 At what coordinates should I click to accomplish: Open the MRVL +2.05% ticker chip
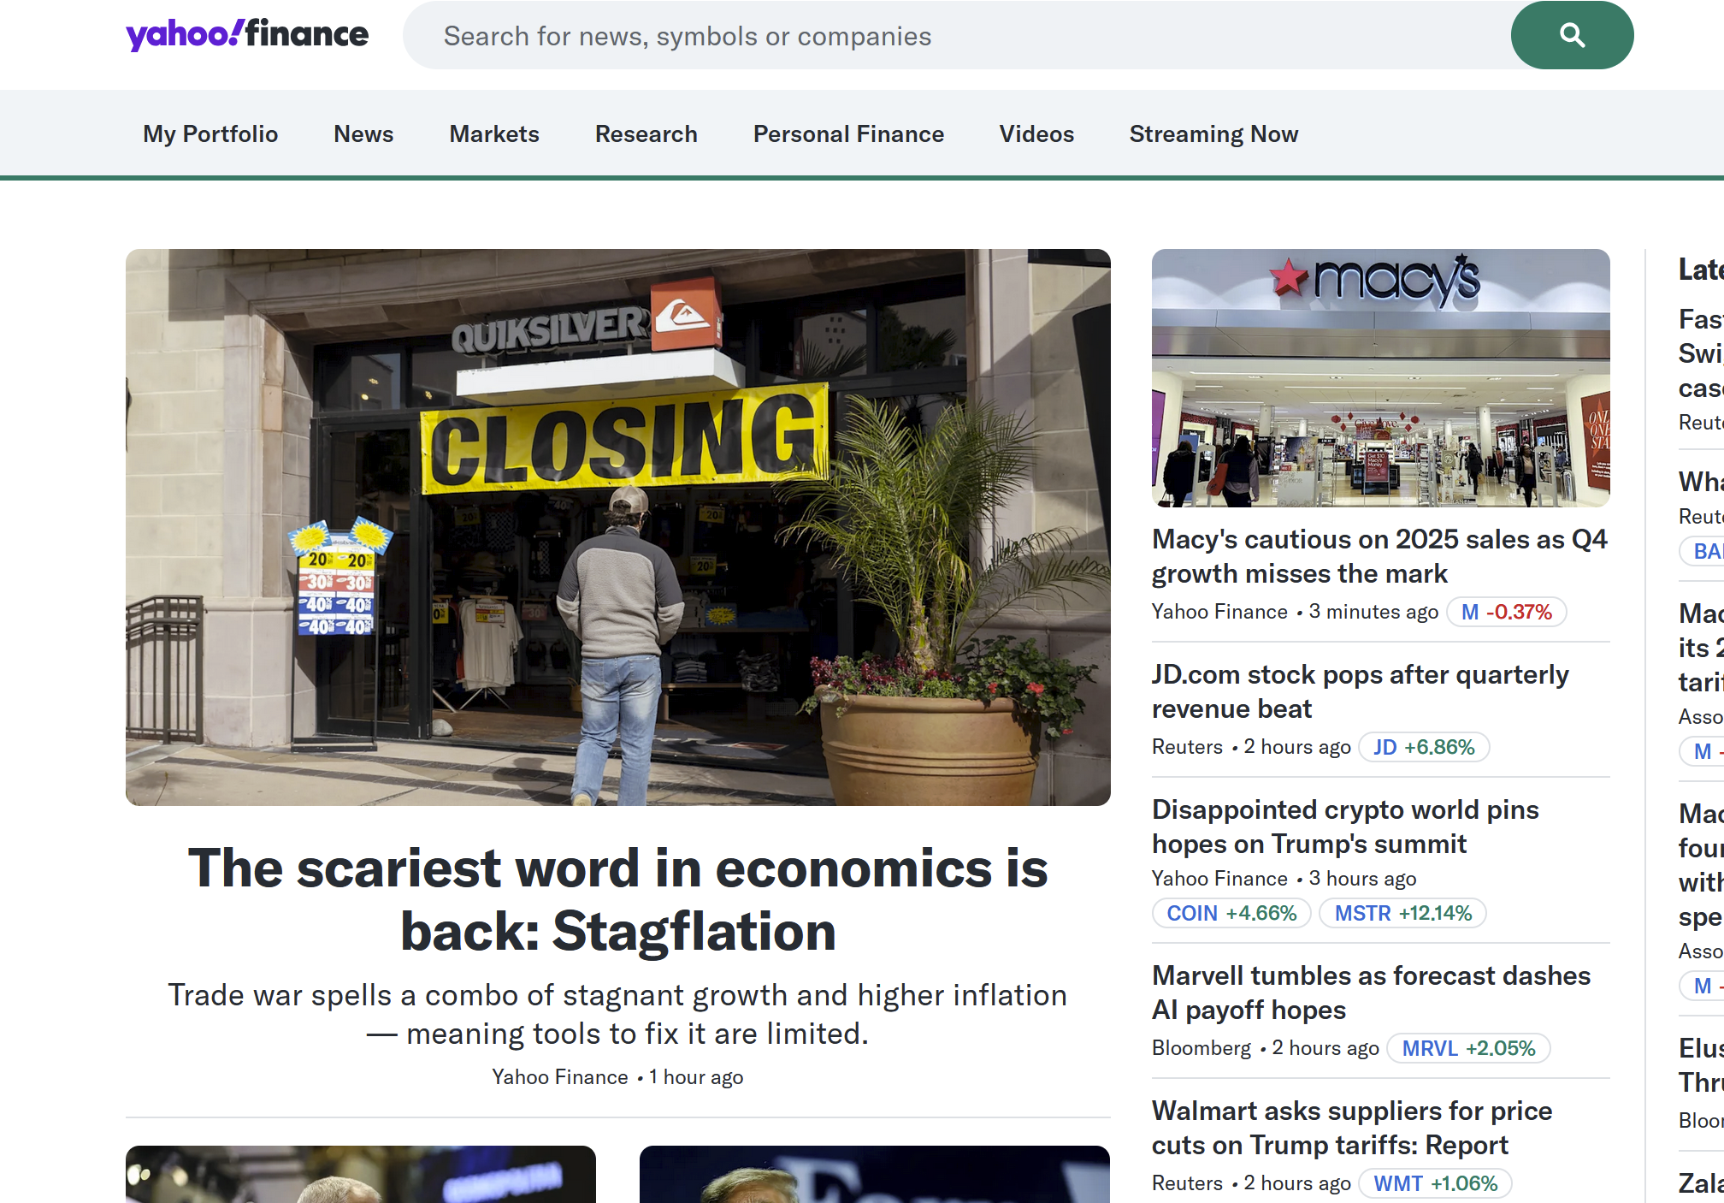tap(1469, 1048)
